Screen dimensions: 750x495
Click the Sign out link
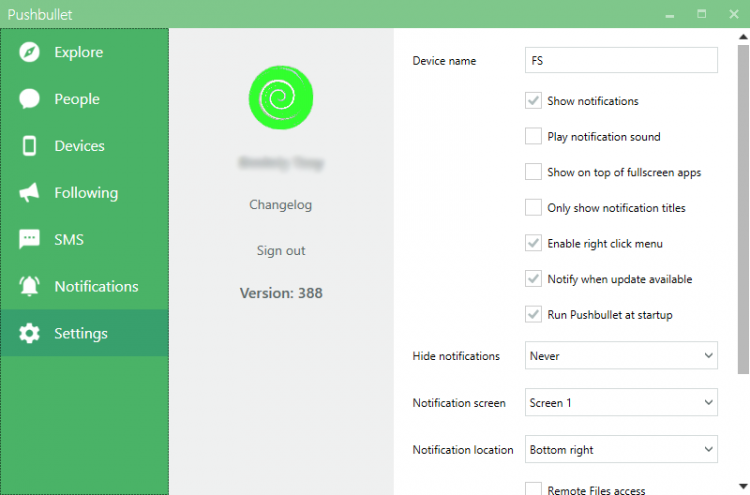click(281, 251)
